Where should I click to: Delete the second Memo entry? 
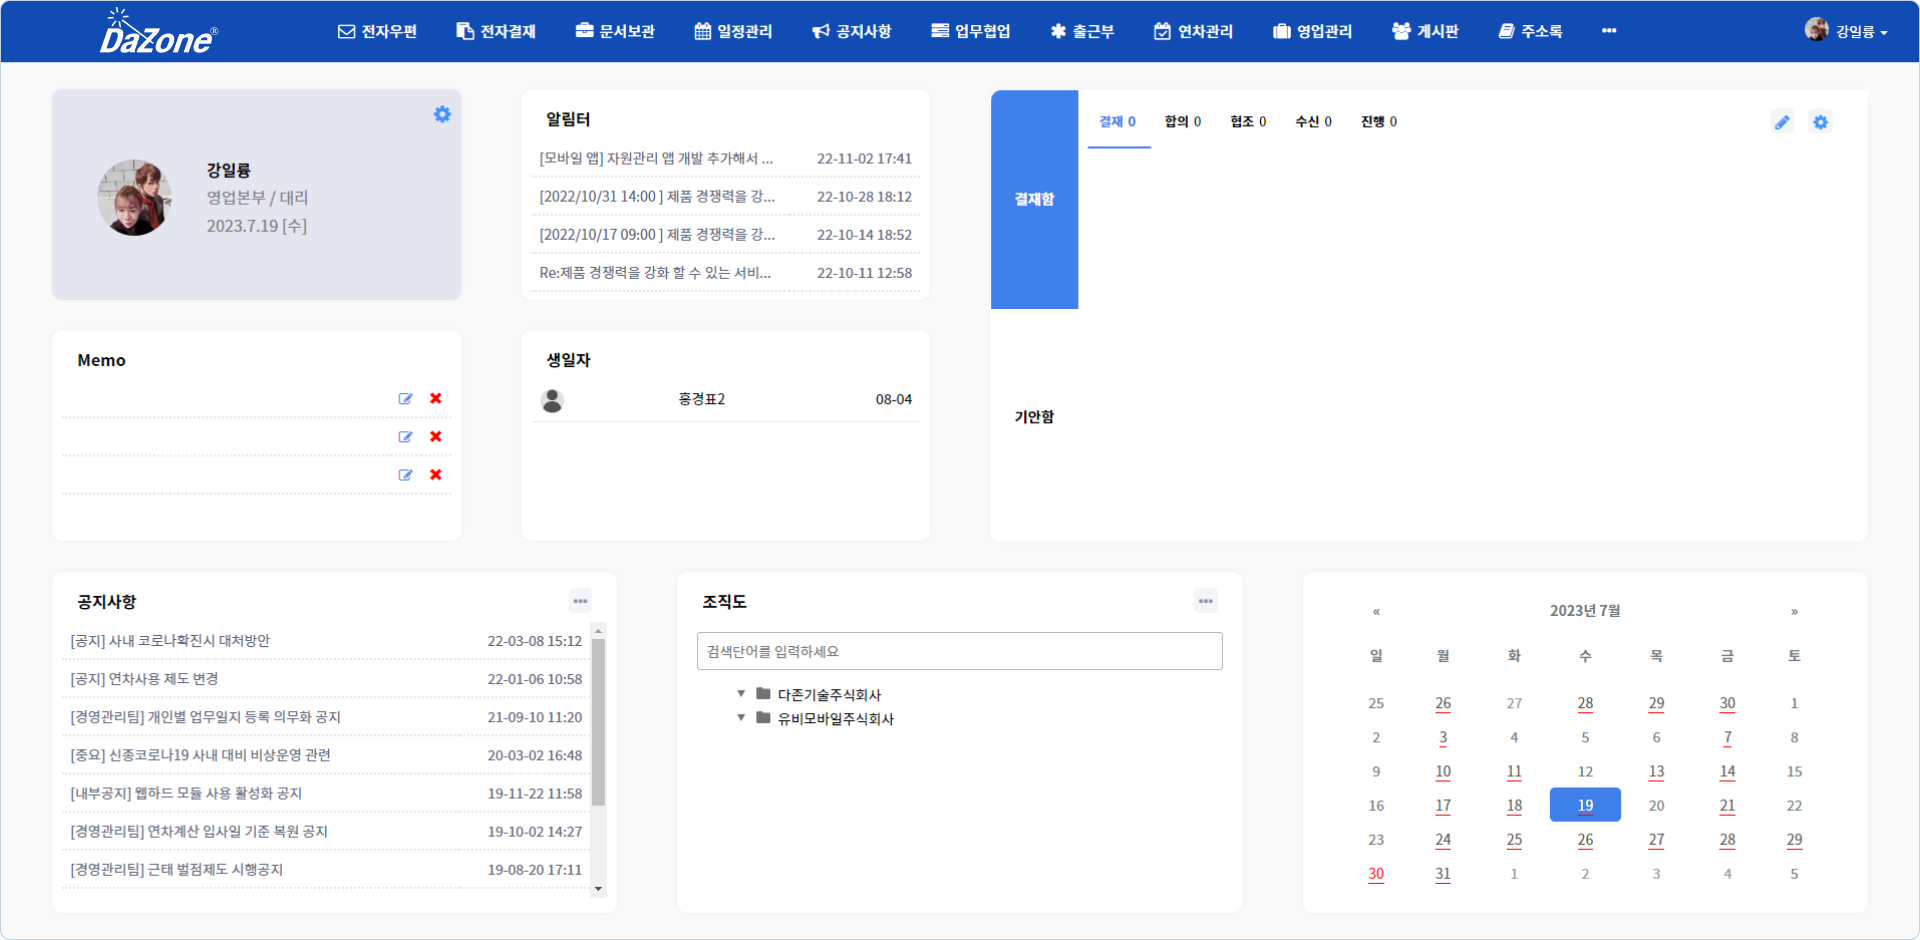[436, 437]
